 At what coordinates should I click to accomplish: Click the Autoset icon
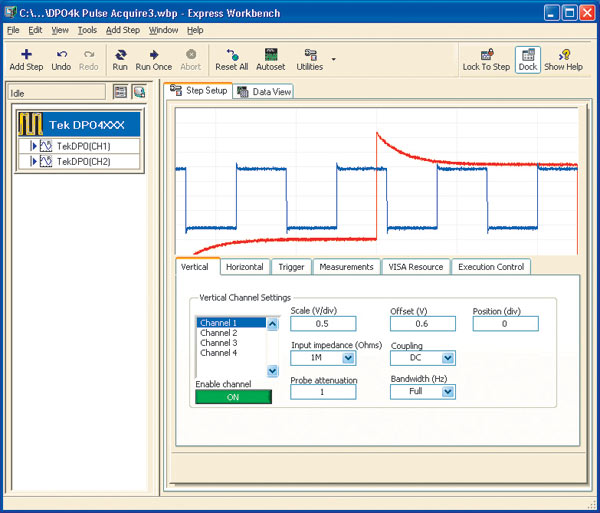[x=271, y=54]
